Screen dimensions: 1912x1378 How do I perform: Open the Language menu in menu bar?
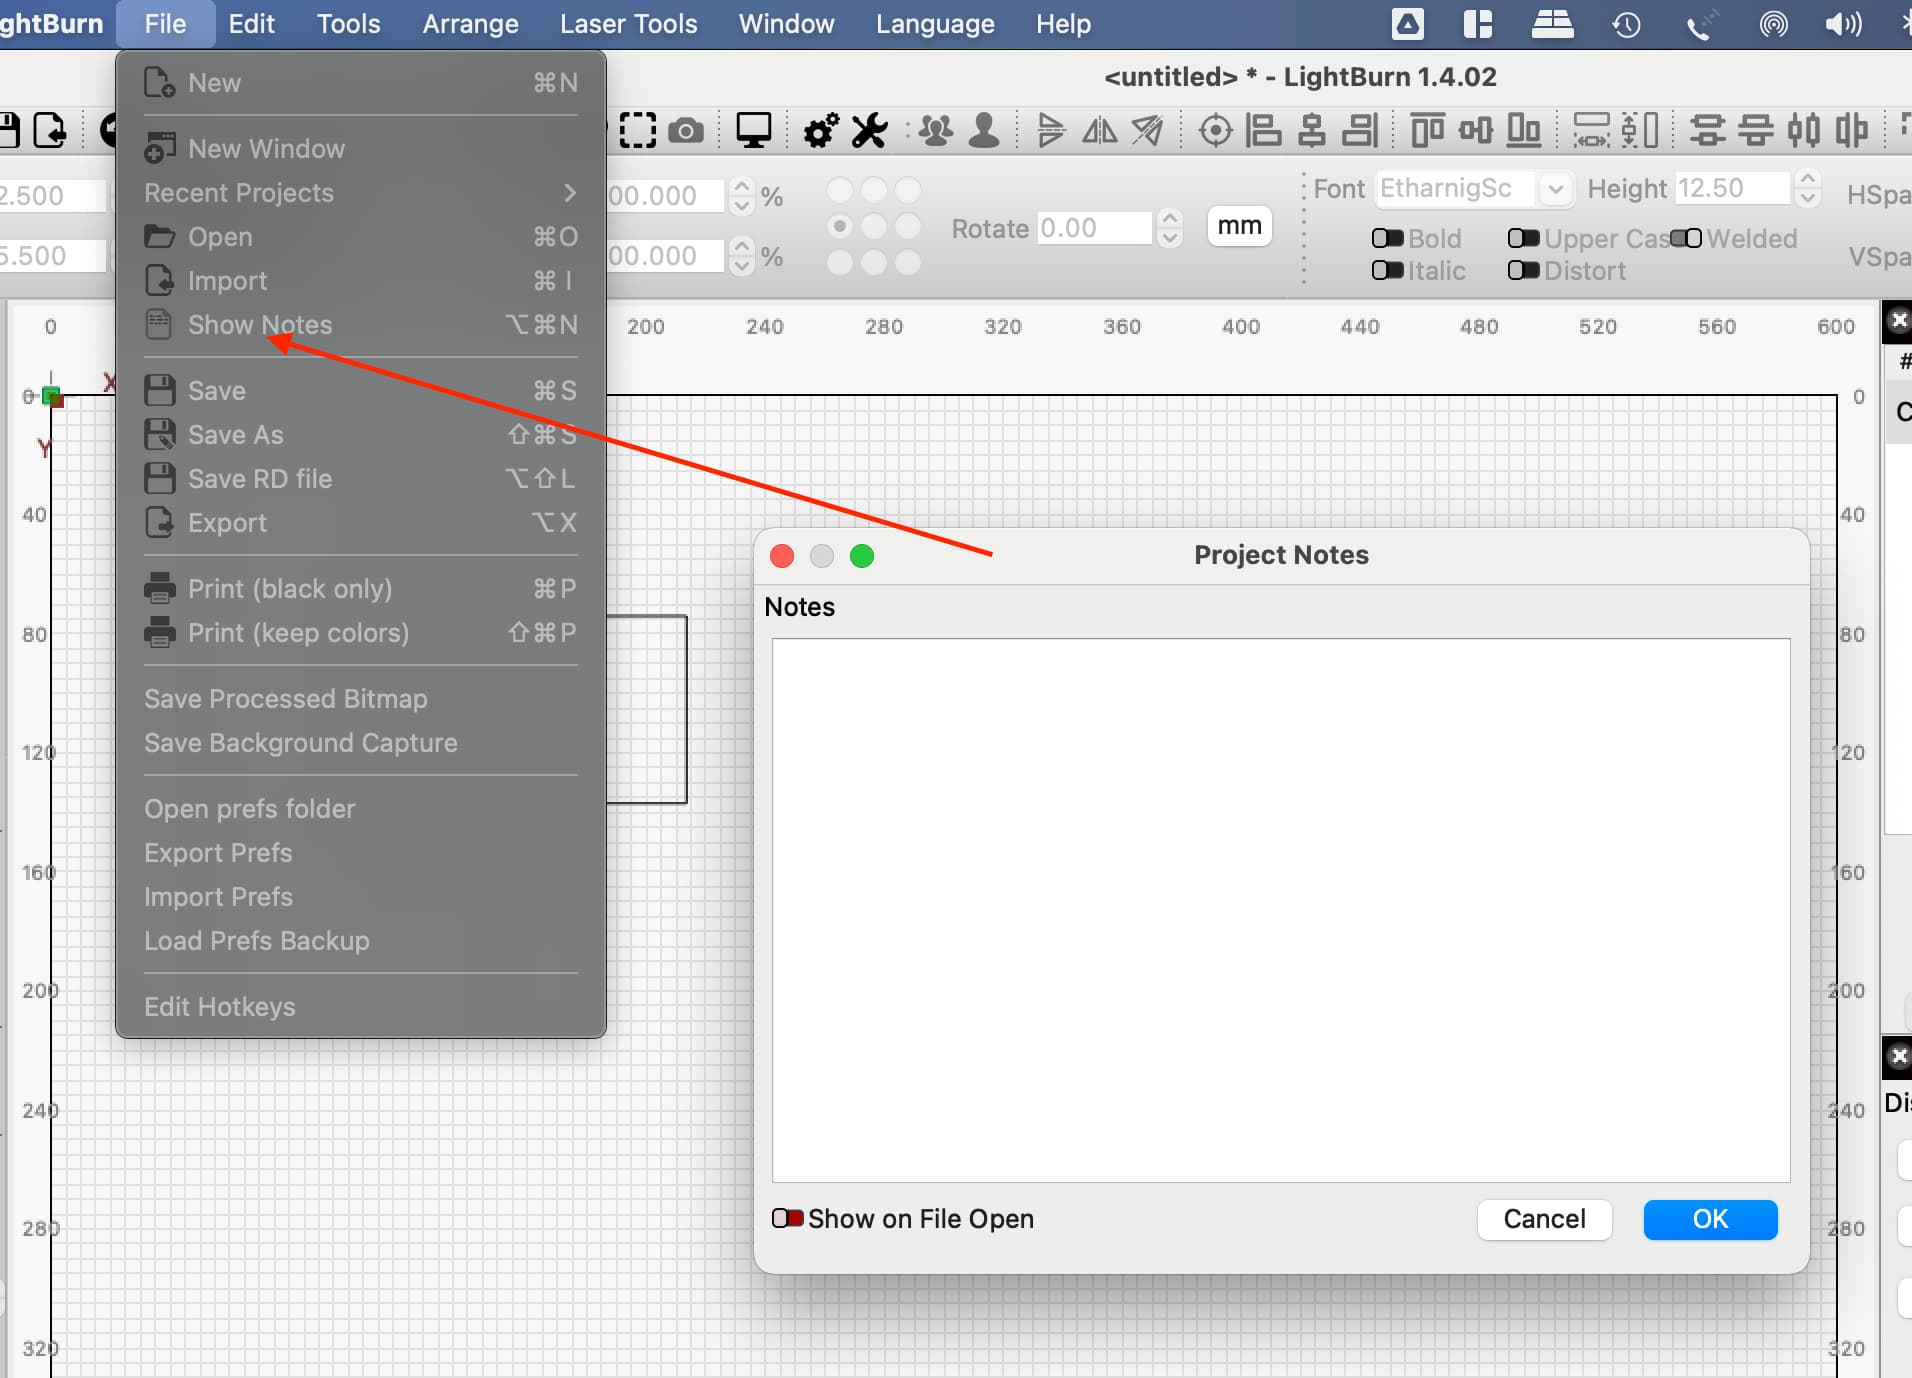click(x=935, y=24)
